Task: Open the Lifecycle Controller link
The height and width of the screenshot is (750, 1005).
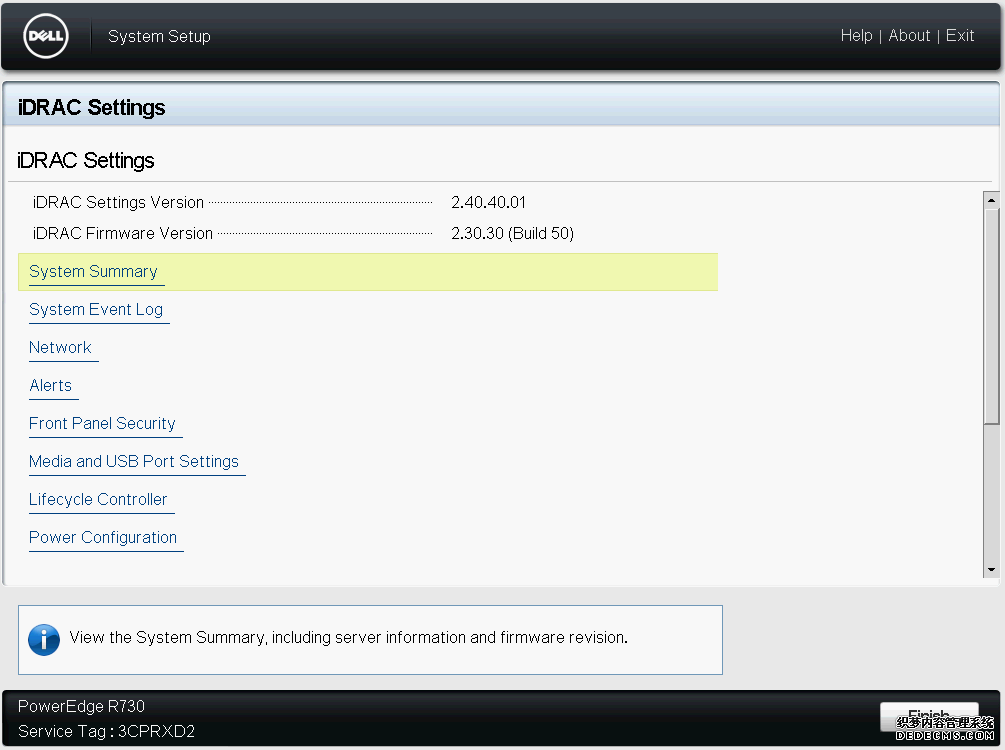Action: pyautogui.click(x=98, y=500)
